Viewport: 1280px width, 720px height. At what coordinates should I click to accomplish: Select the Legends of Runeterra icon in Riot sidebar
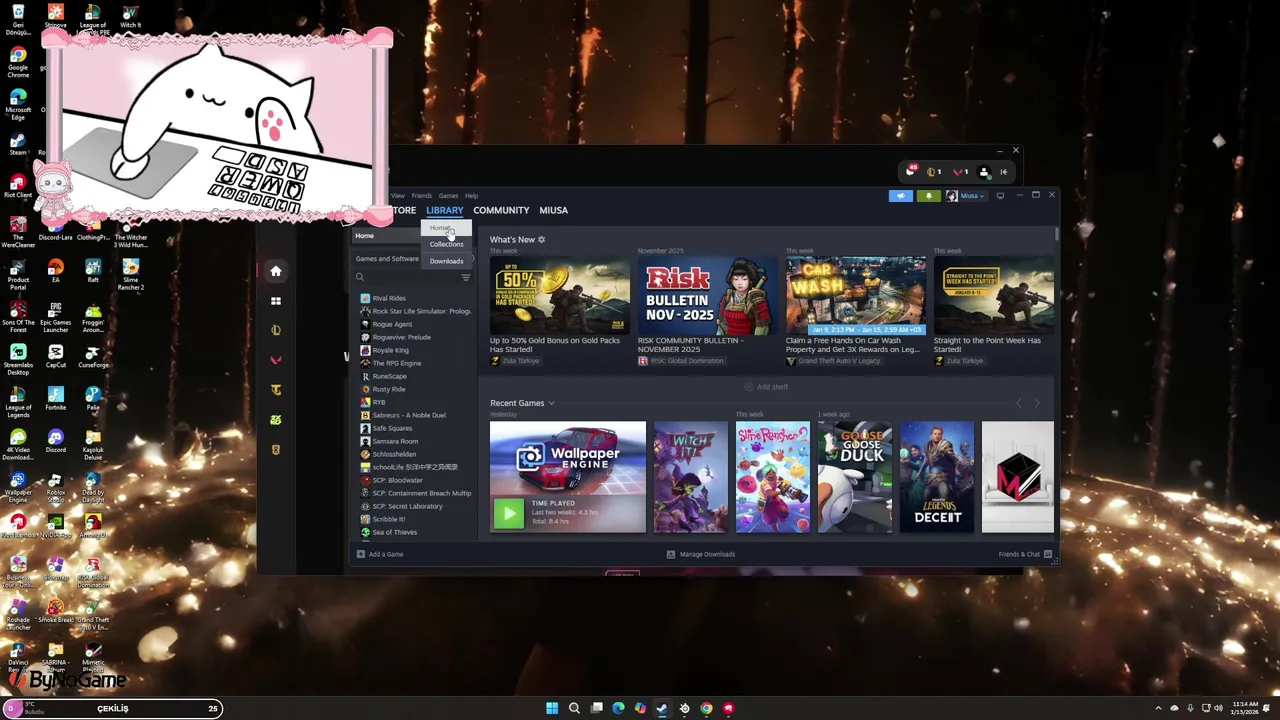(276, 450)
